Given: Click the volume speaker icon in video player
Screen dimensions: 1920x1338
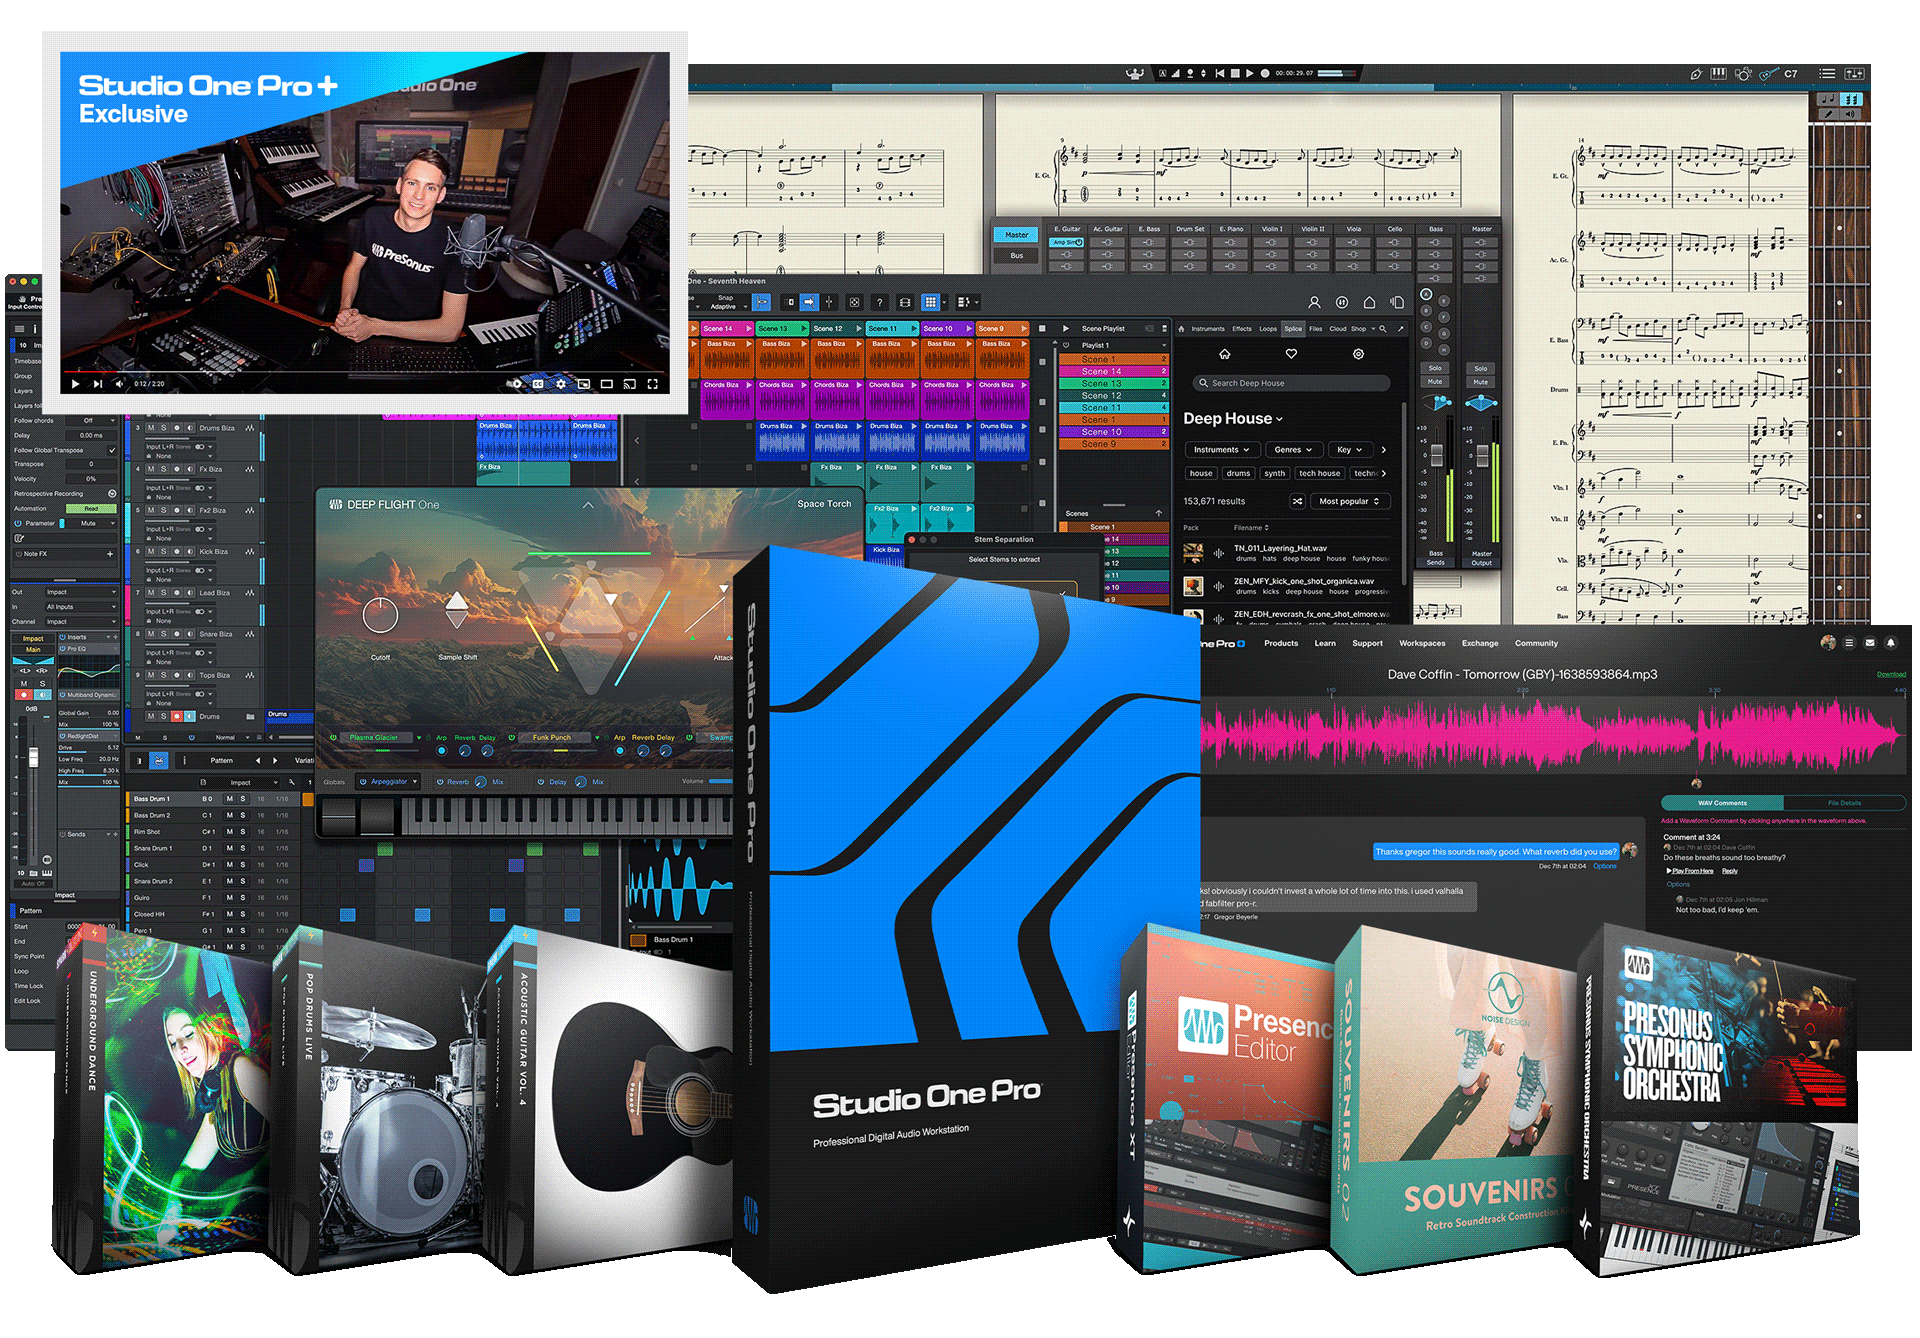Looking at the screenshot, I should (119, 383).
